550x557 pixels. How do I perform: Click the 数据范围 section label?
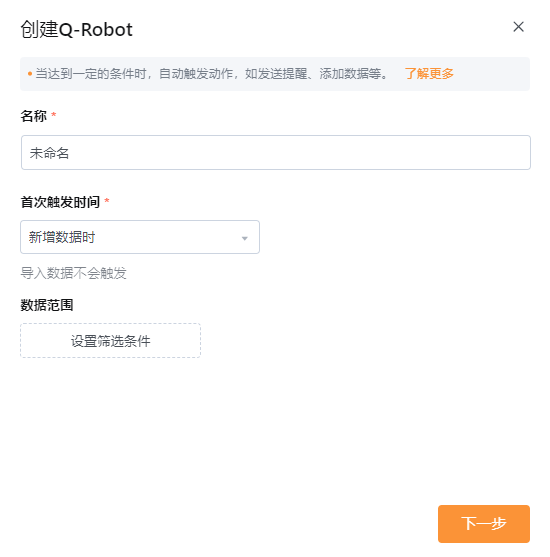[x=47, y=305]
